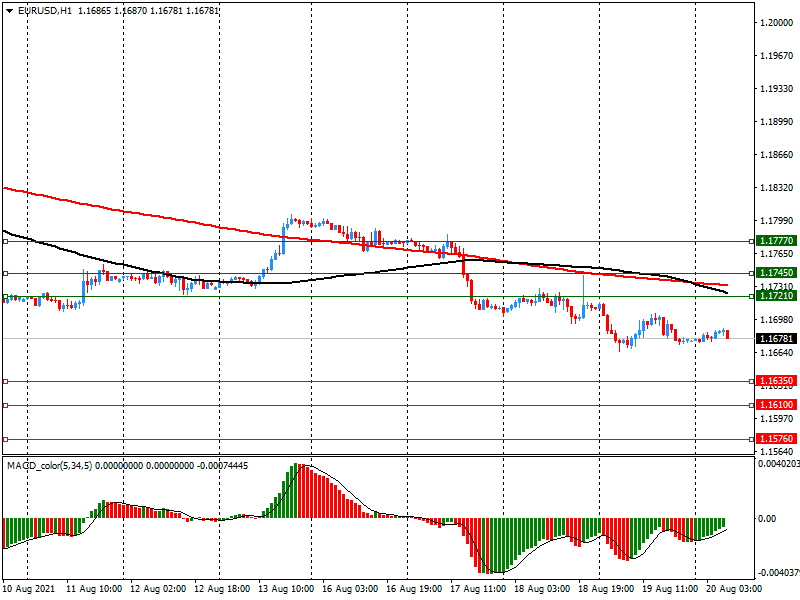The image size is (800, 600).
Task: Click the 1.15640 price scale label
Action: (x=777, y=452)
